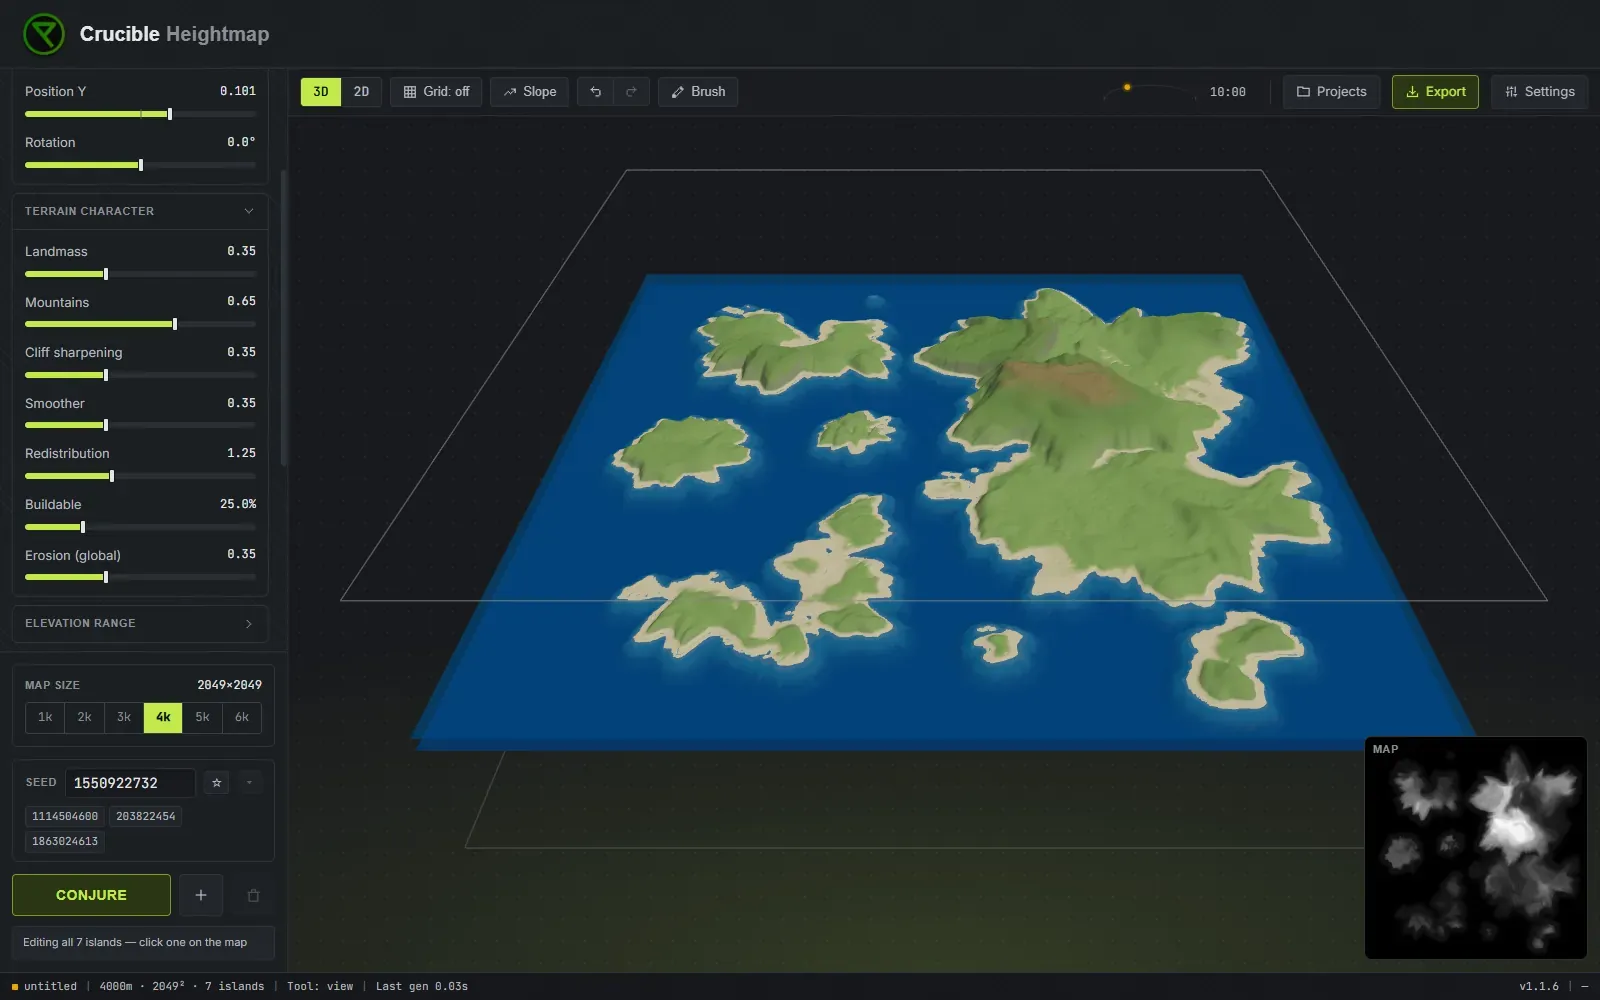Viewport: 1600px width, 1000px height.
Task: Adjust the Landmass slider
Action: tap(140, 274)
